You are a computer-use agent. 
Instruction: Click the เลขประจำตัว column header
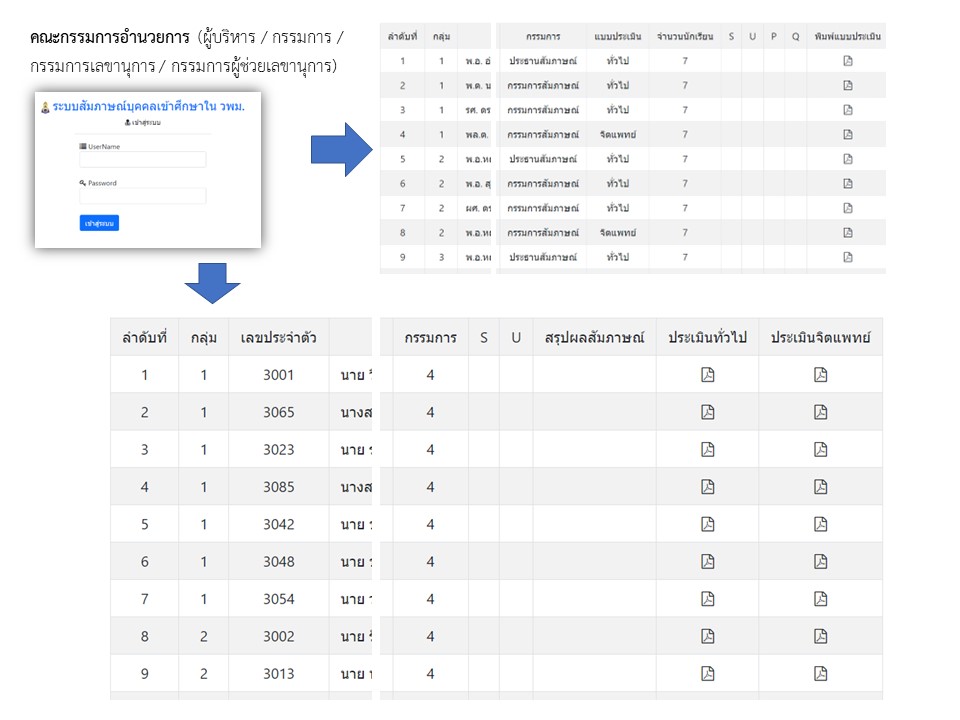click(x=279, y=337)
